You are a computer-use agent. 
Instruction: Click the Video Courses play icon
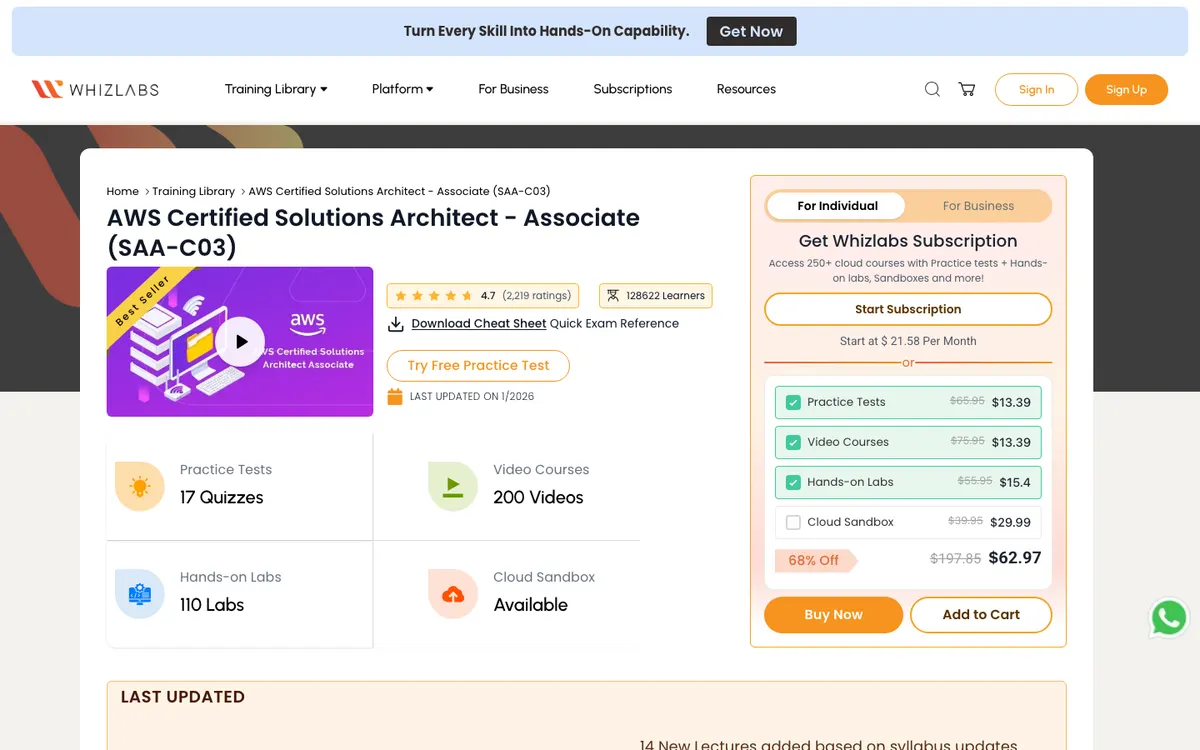[453, 487]
